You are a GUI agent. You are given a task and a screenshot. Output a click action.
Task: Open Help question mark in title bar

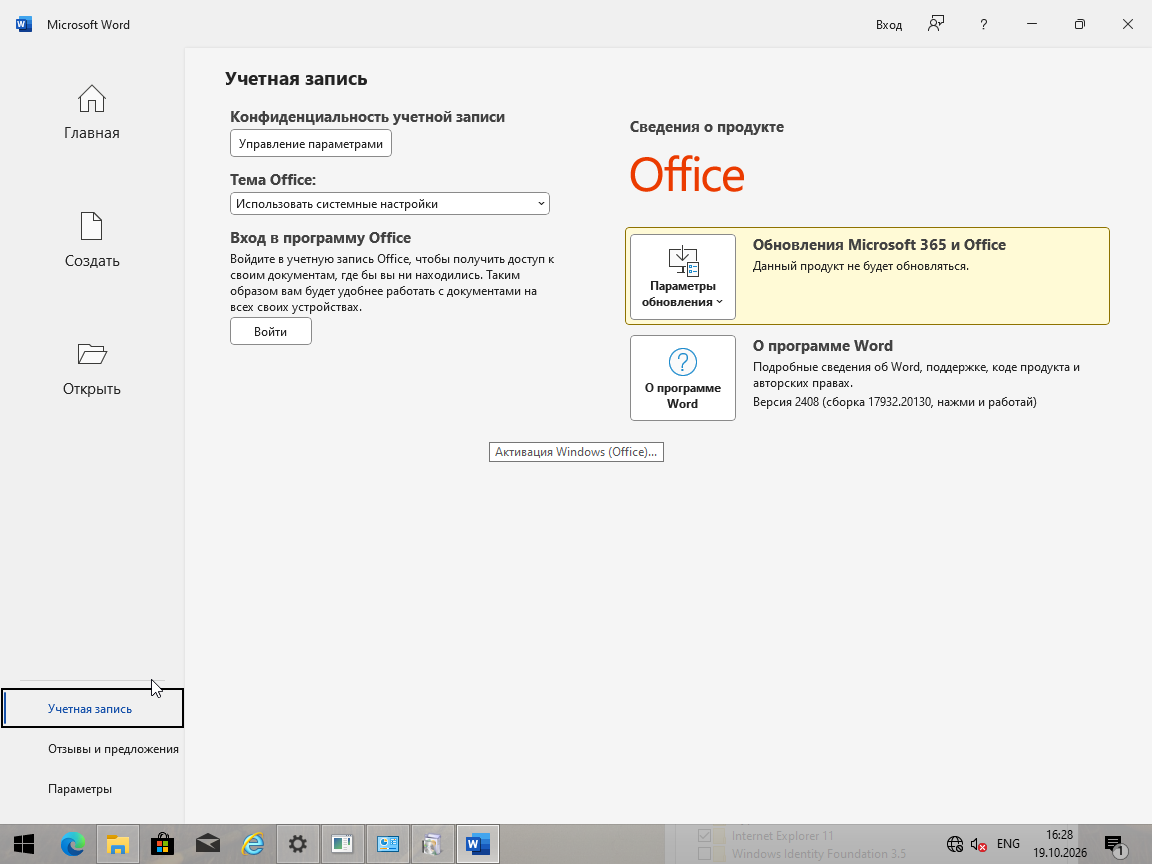tap(984, 24)
